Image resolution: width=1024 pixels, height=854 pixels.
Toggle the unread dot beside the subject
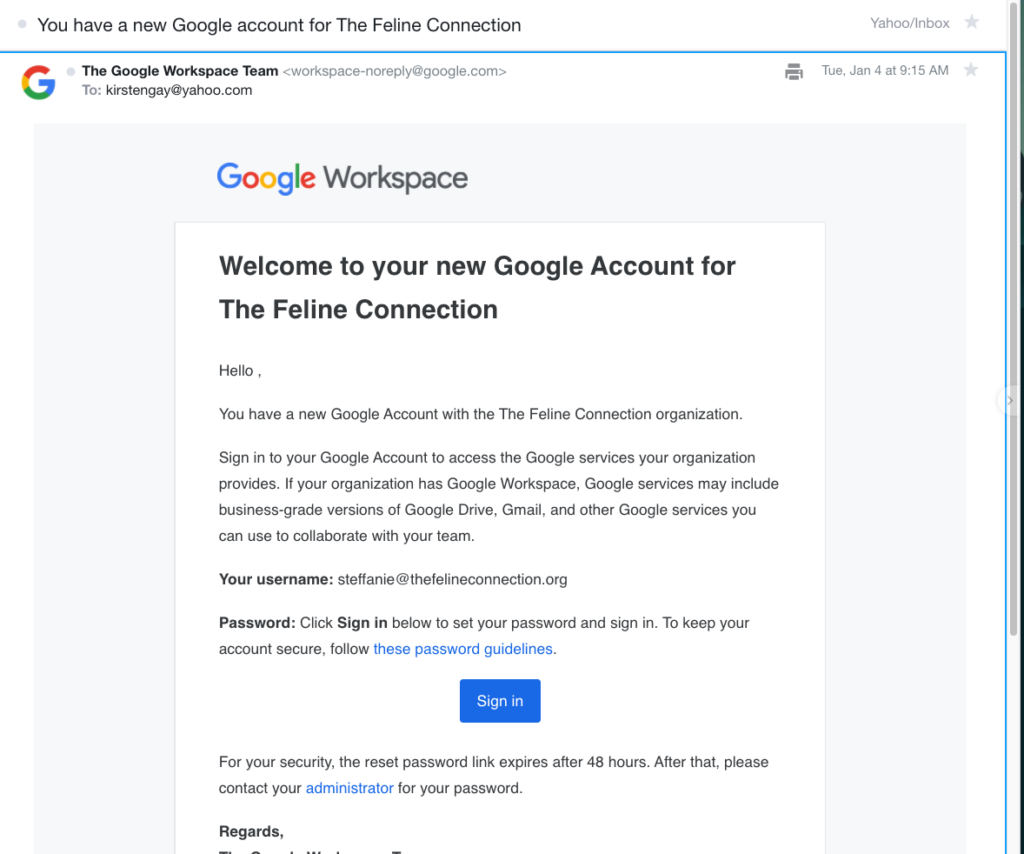[22, 24]
